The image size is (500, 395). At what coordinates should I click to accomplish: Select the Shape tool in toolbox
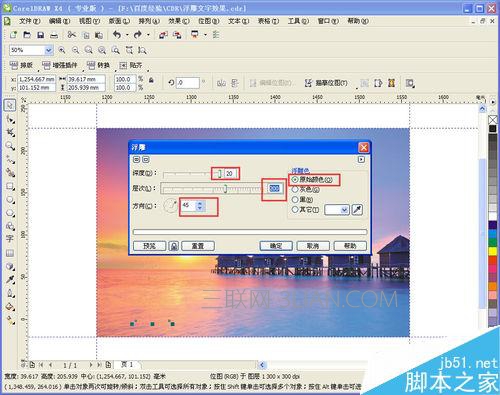tap(10, 119)
